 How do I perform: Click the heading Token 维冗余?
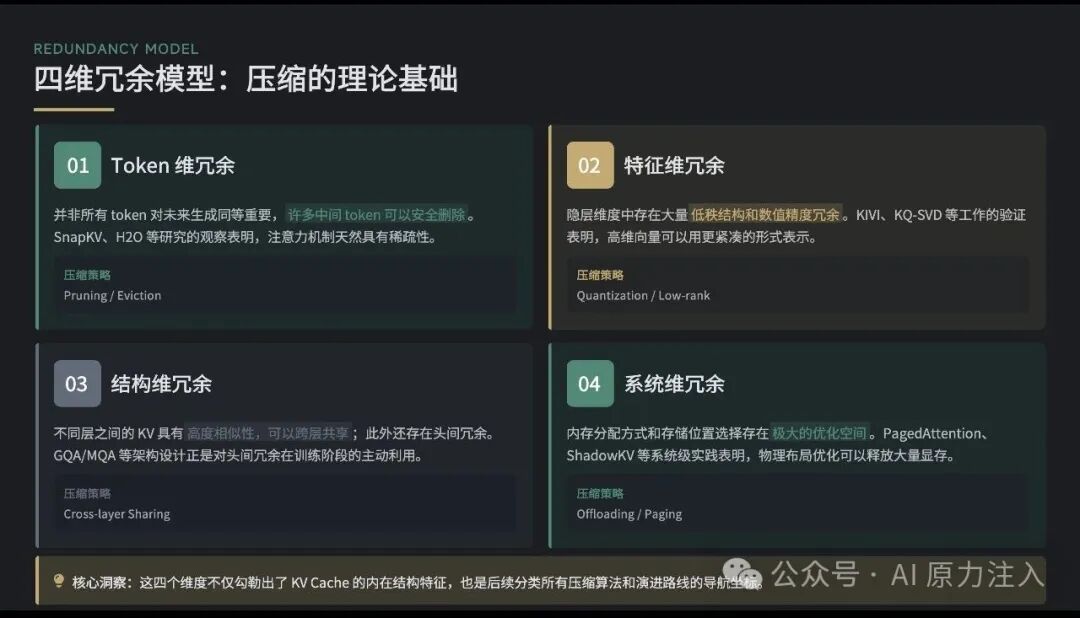click(x=173, y=165)
